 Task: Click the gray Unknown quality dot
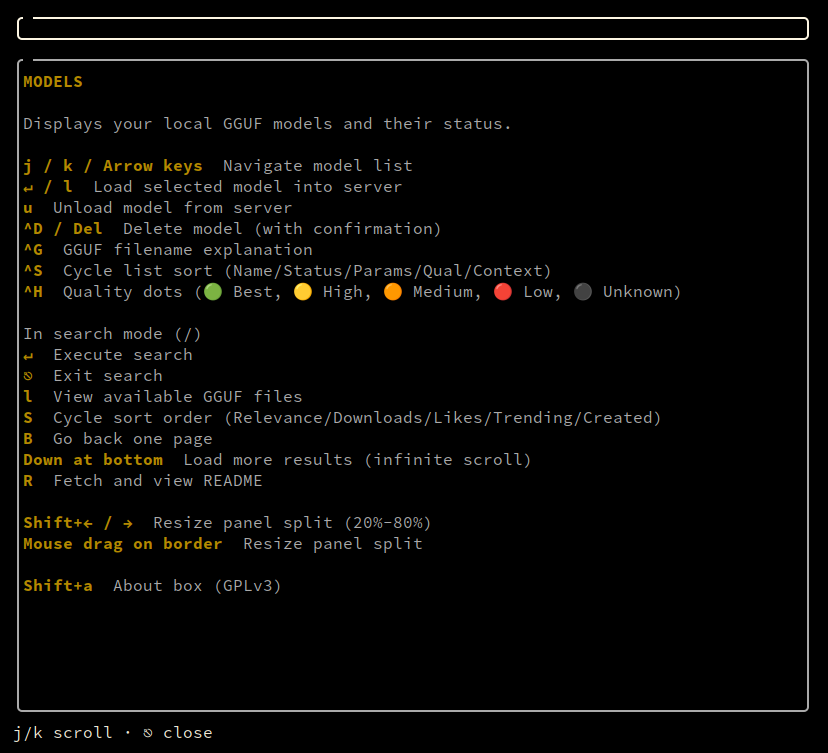click(x=582, y=291)
